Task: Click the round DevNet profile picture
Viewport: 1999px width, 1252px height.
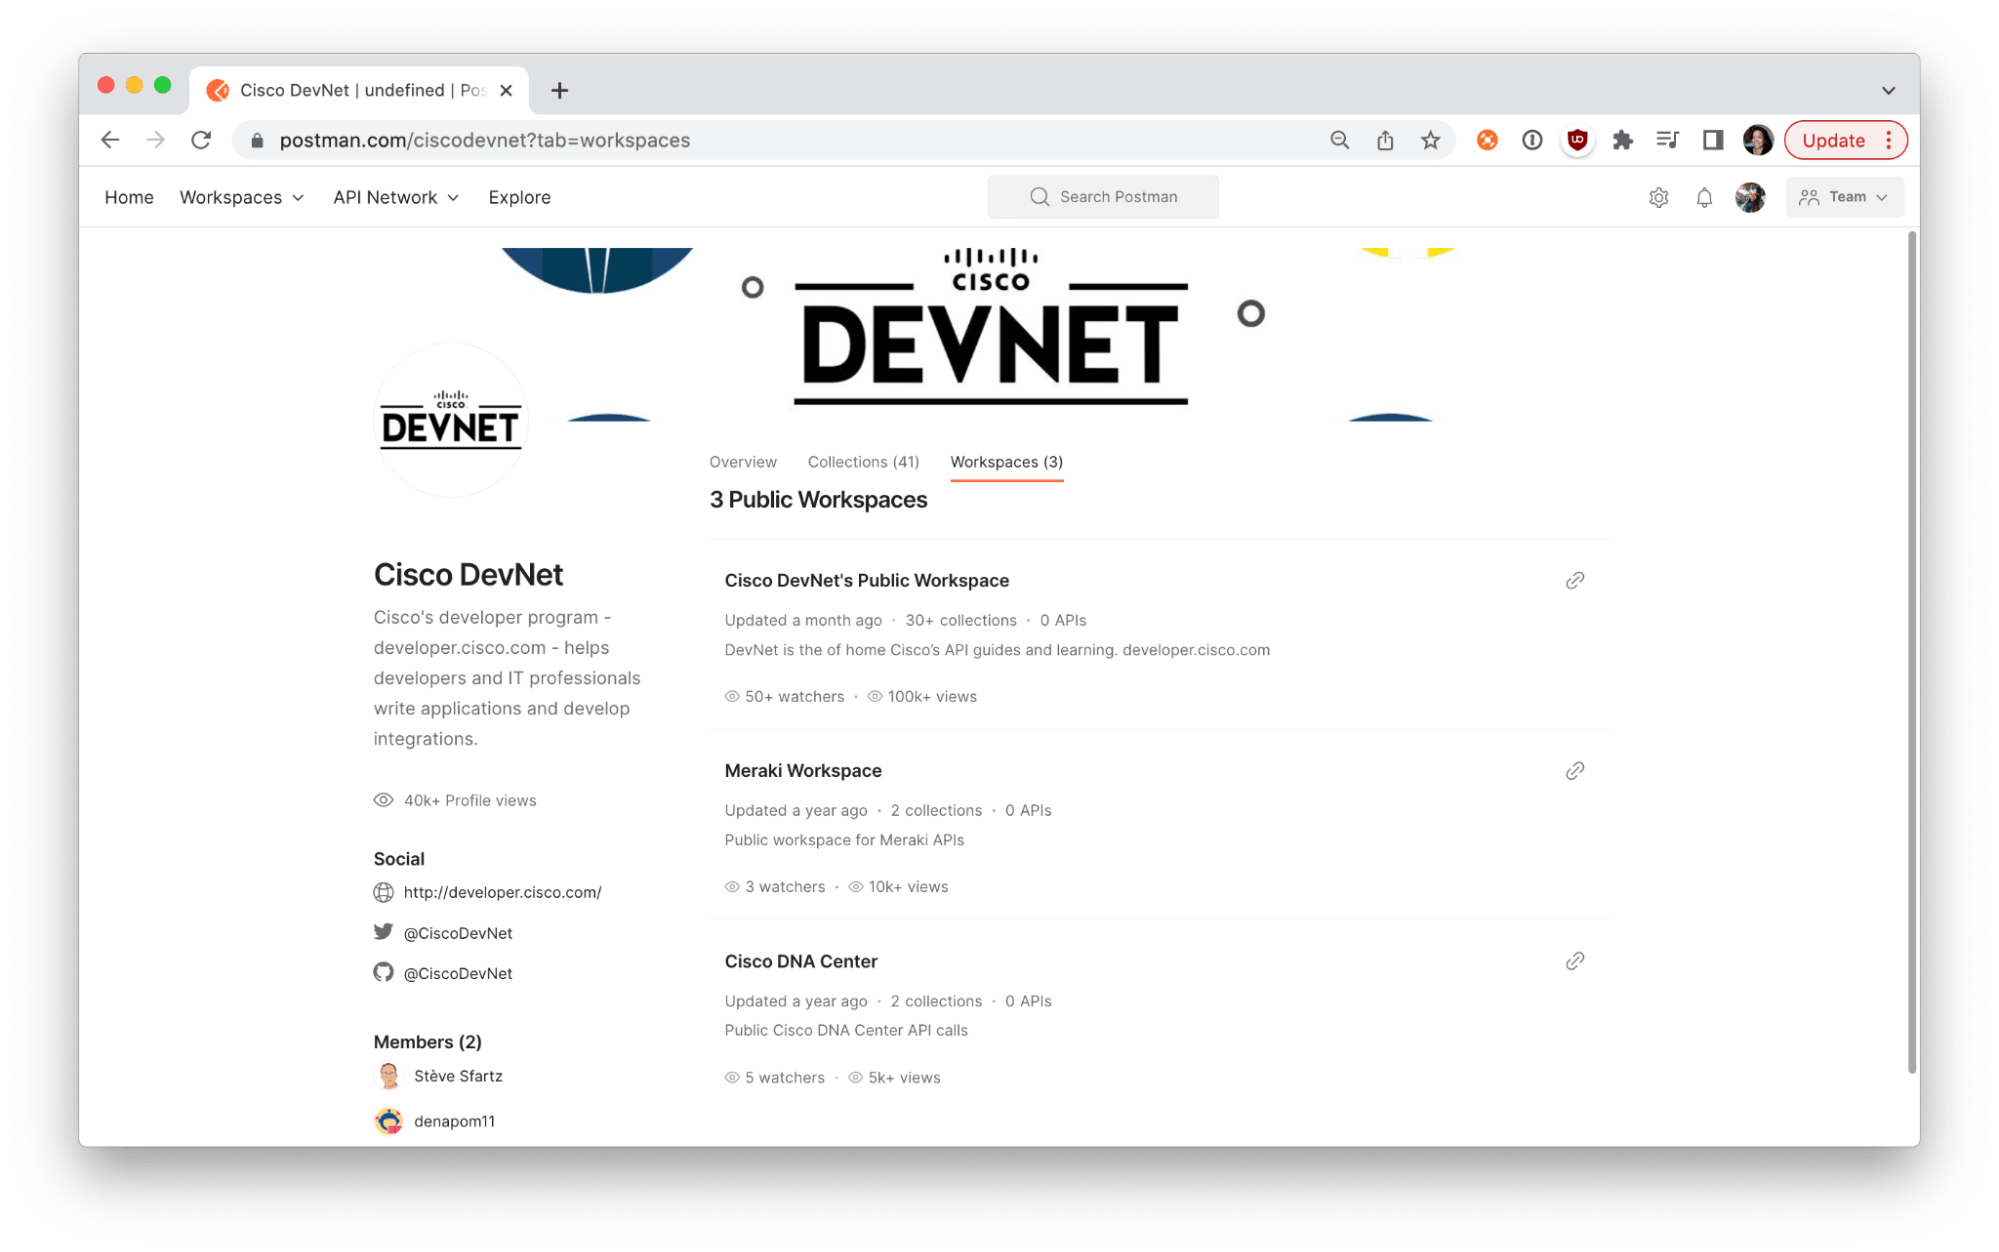Action: pos(450,420)
